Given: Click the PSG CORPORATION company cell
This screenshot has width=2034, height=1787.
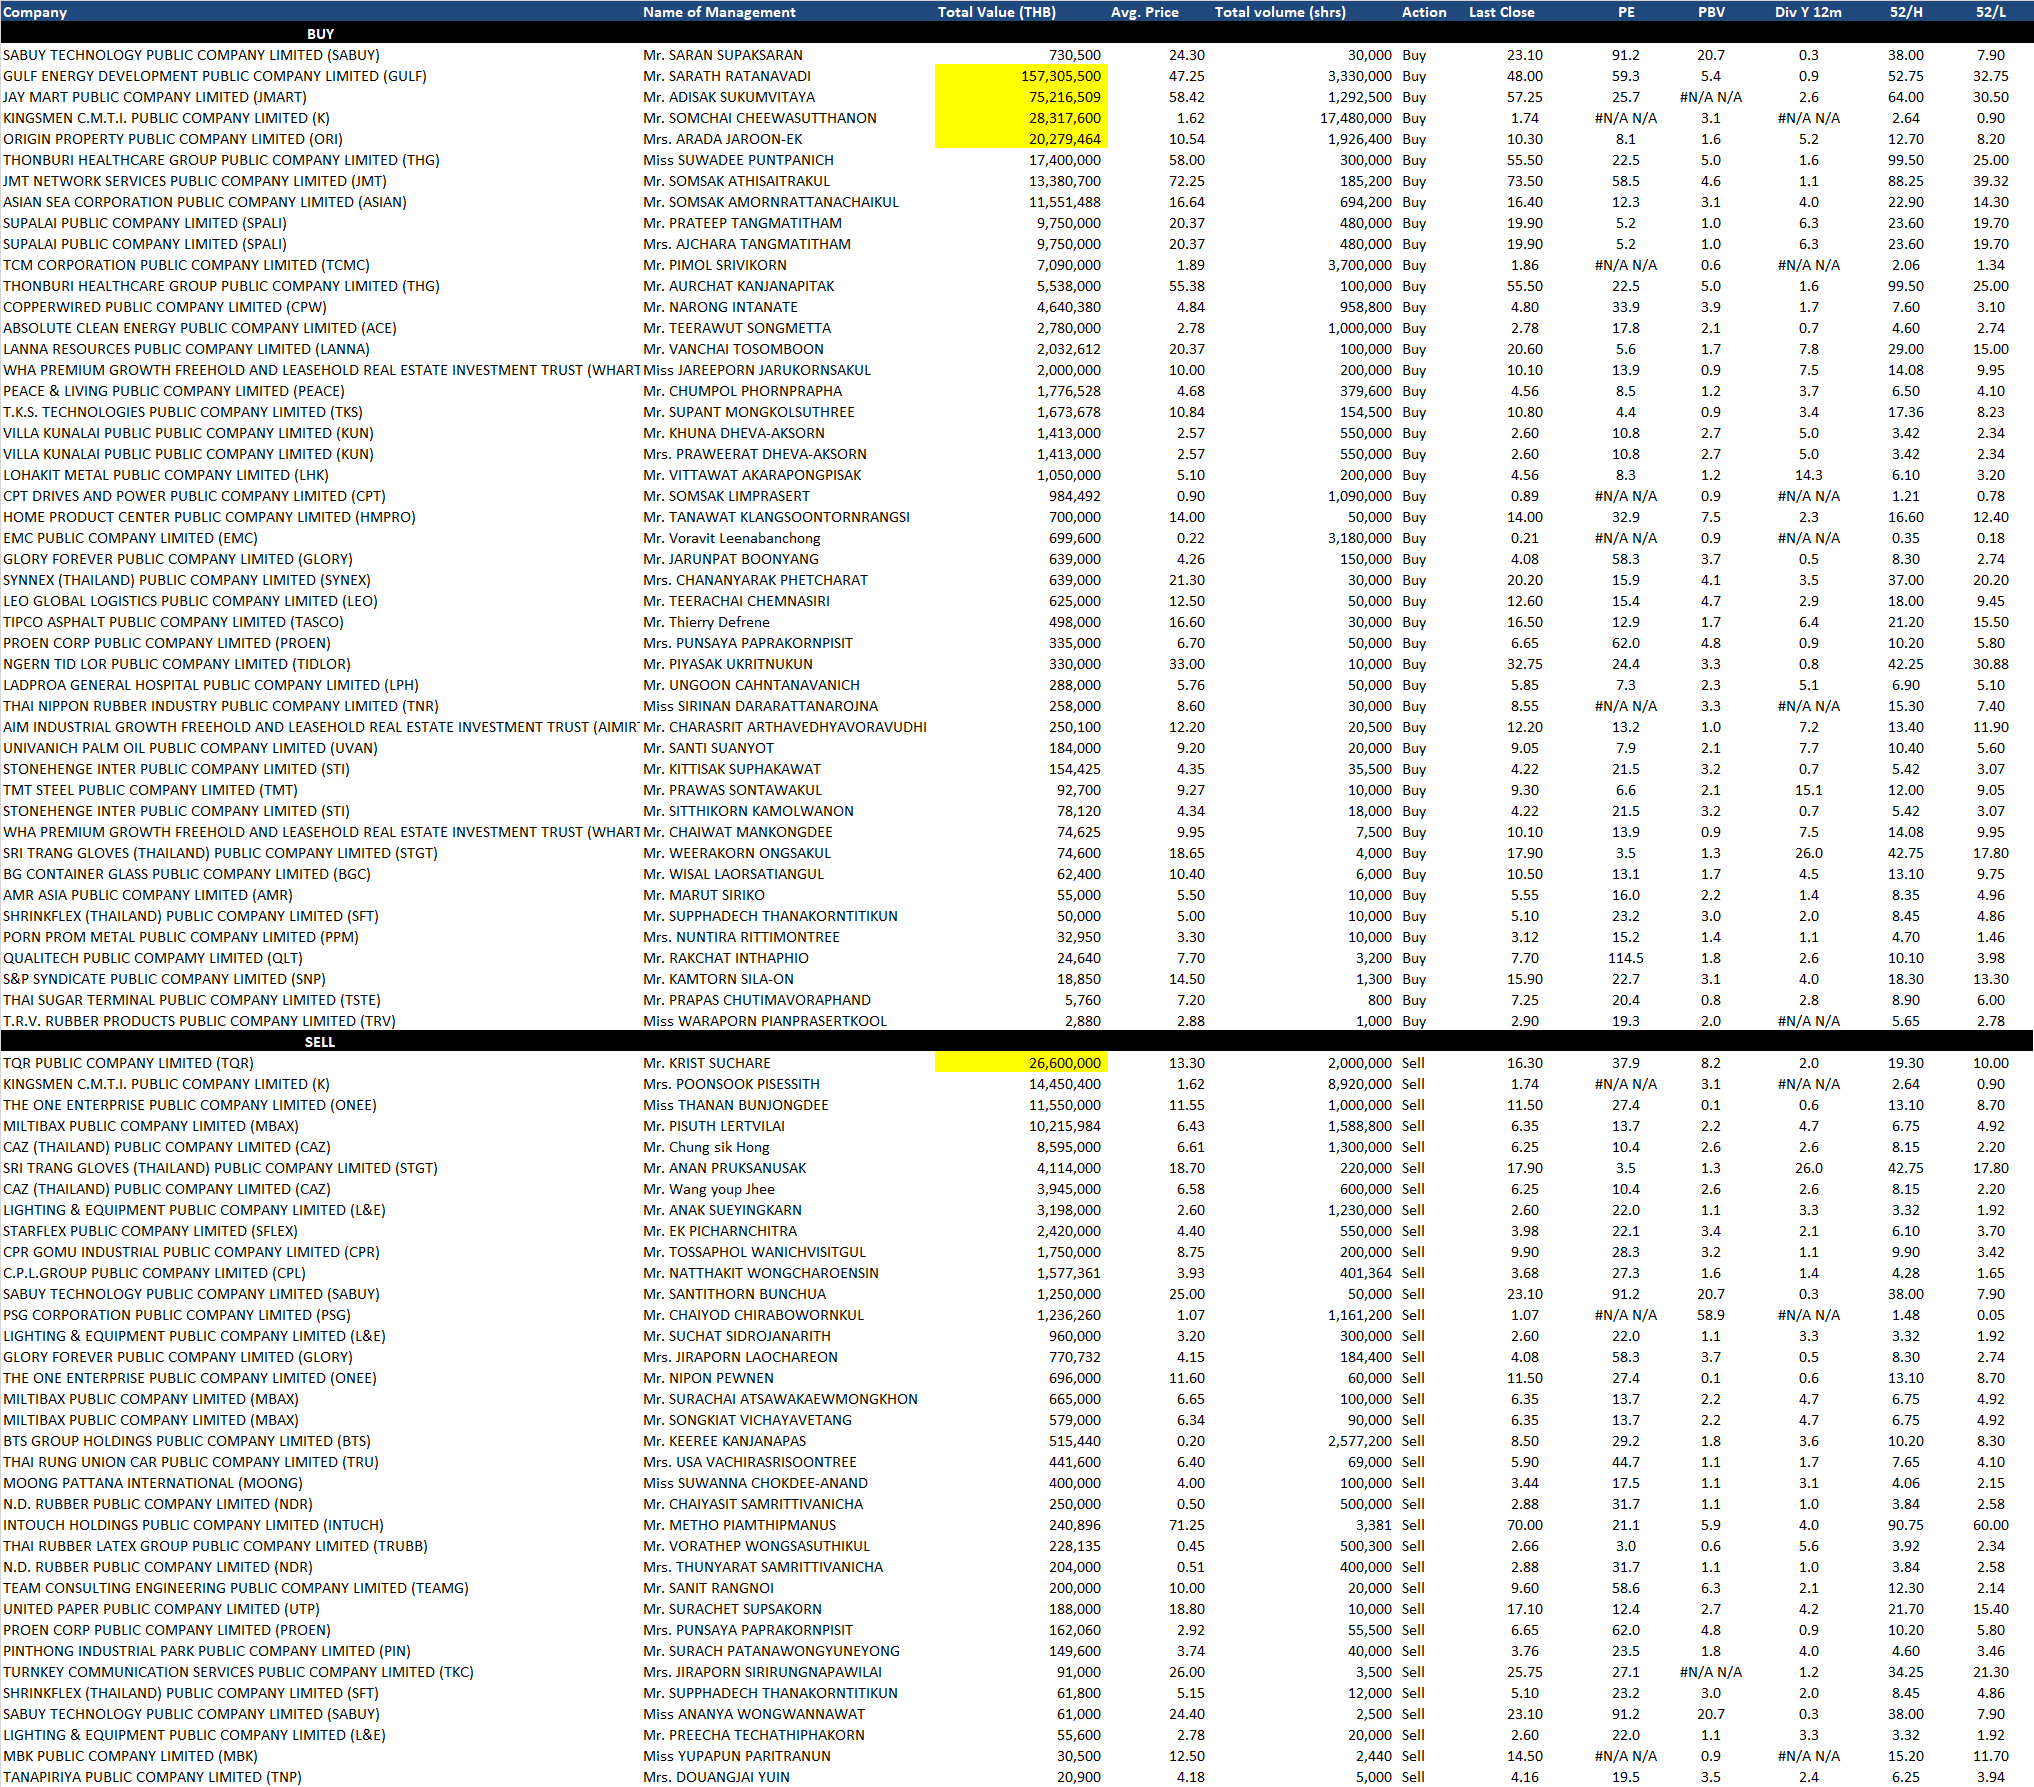Looking at the screenshot, I should (x=176, y=1315).
